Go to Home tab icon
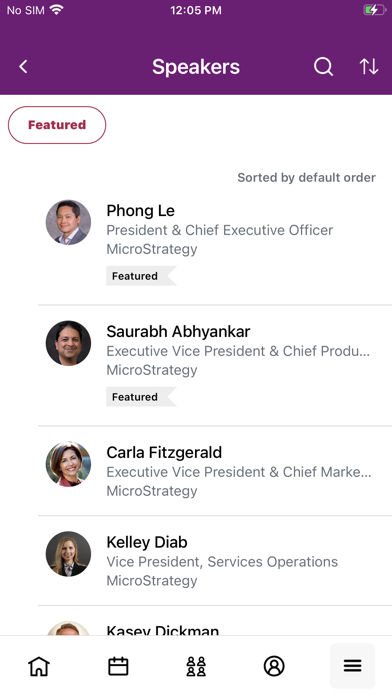Screen dimensions: 392x696 point(39,666)
